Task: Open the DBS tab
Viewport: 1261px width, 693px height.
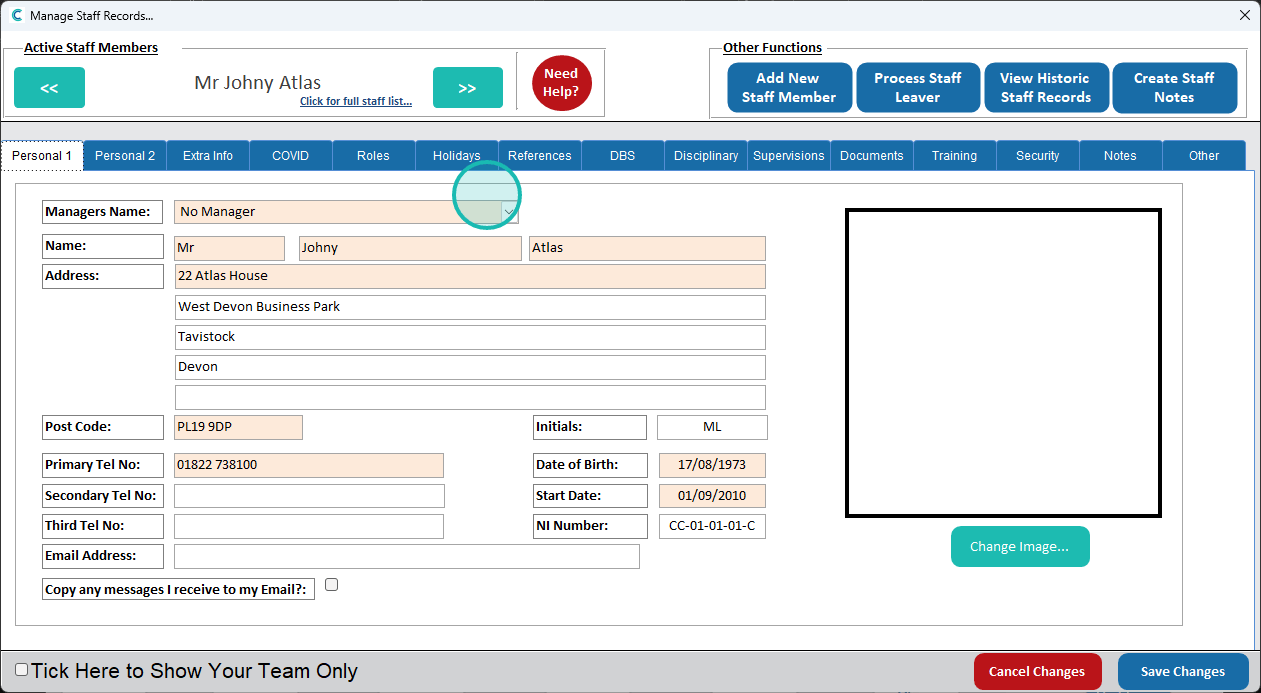Action: (622, 156)
